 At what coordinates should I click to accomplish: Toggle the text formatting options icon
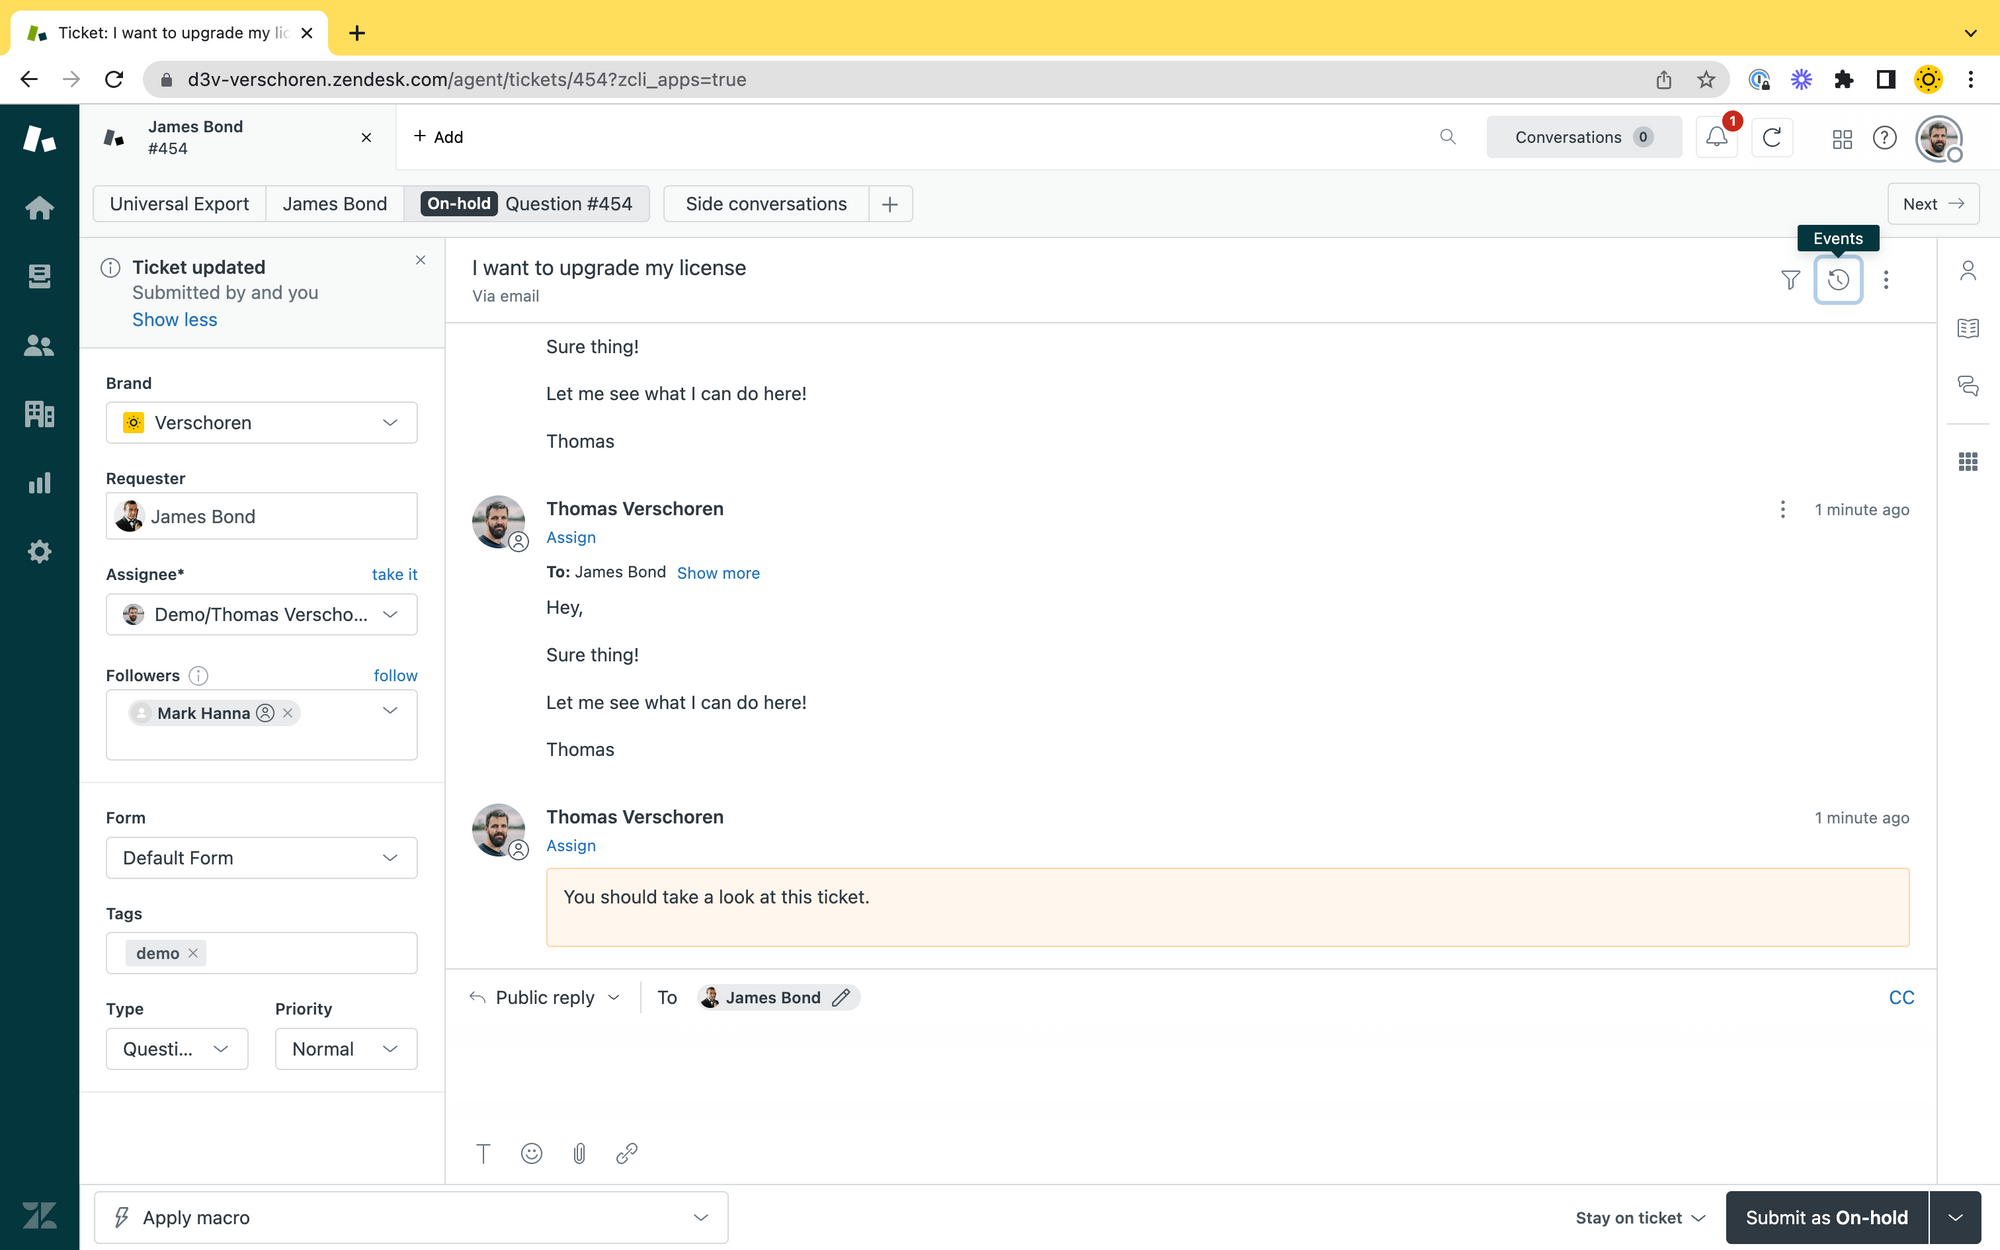(483, 1153)
